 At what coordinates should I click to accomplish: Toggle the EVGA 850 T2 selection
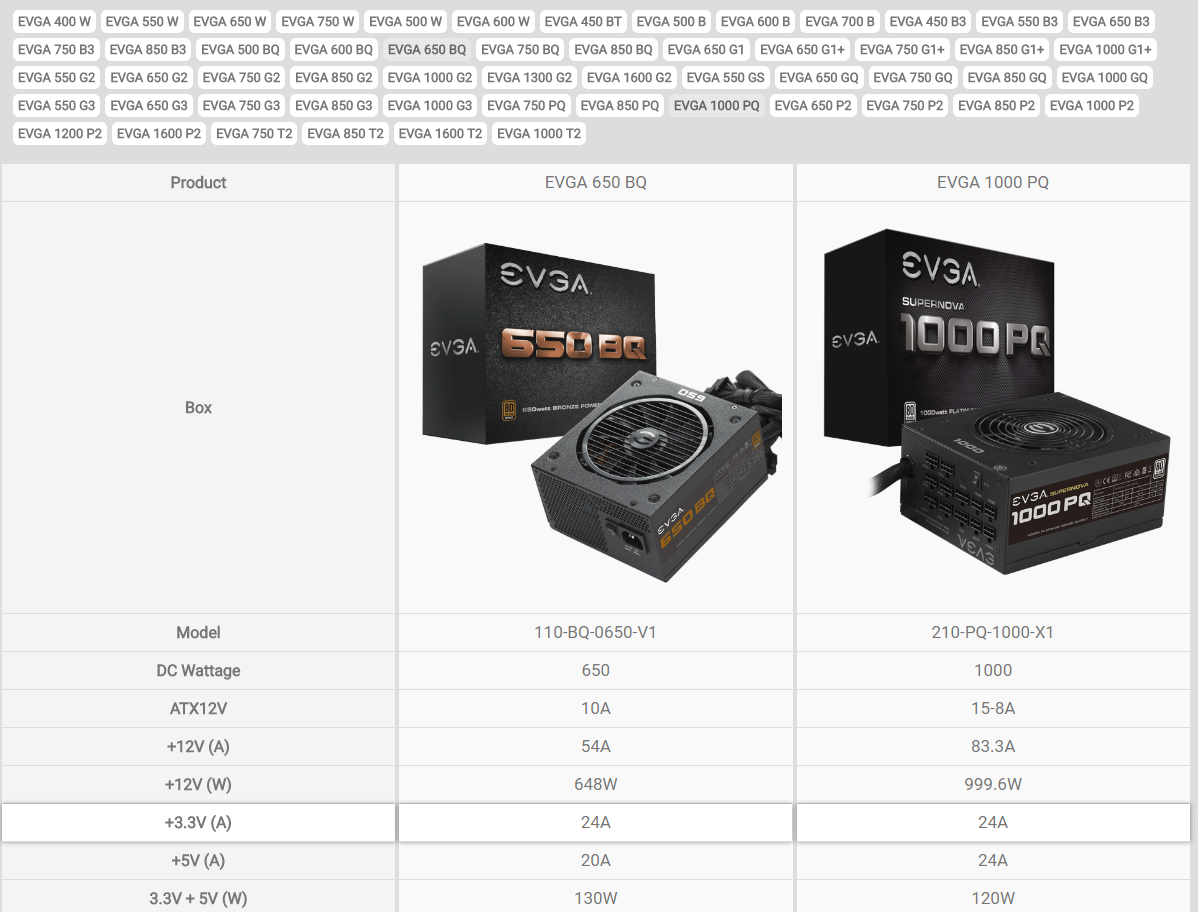coord(345,133)
